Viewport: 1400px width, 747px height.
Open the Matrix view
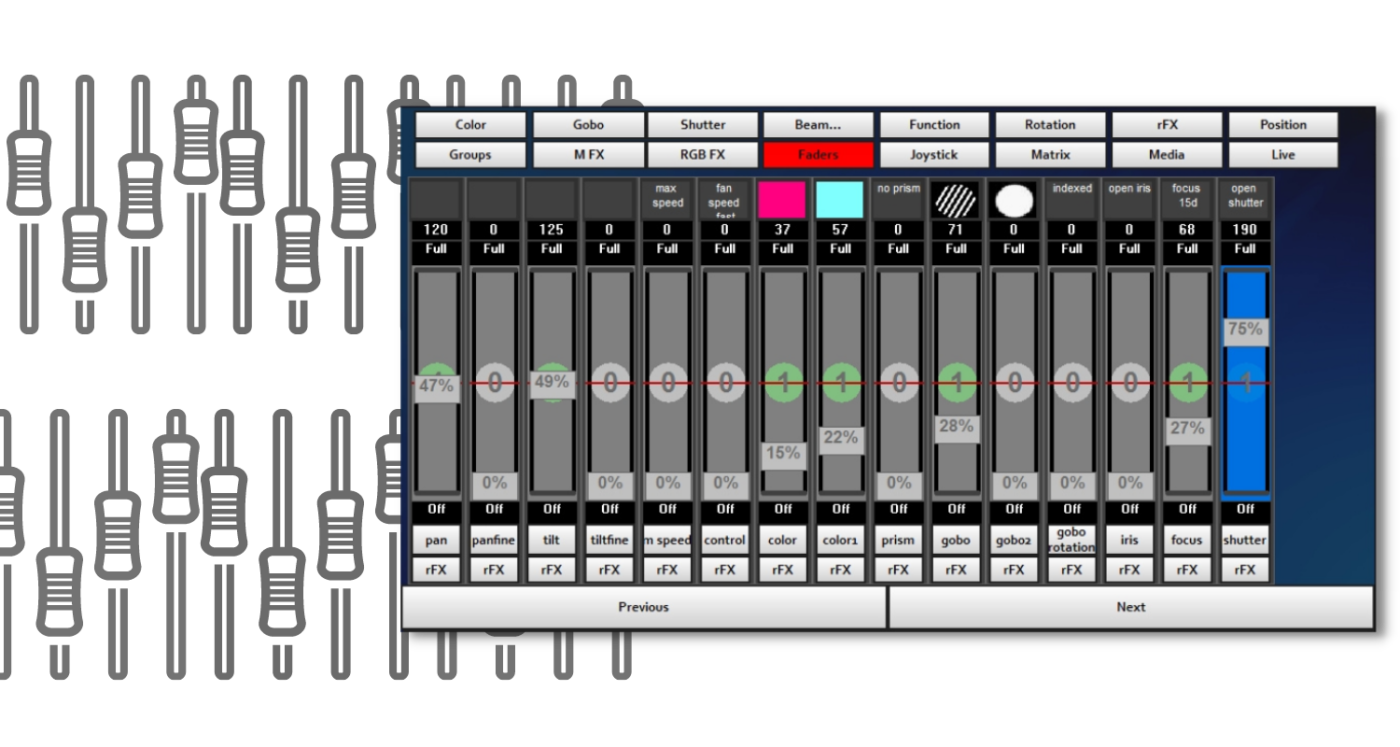[1050, 155]
